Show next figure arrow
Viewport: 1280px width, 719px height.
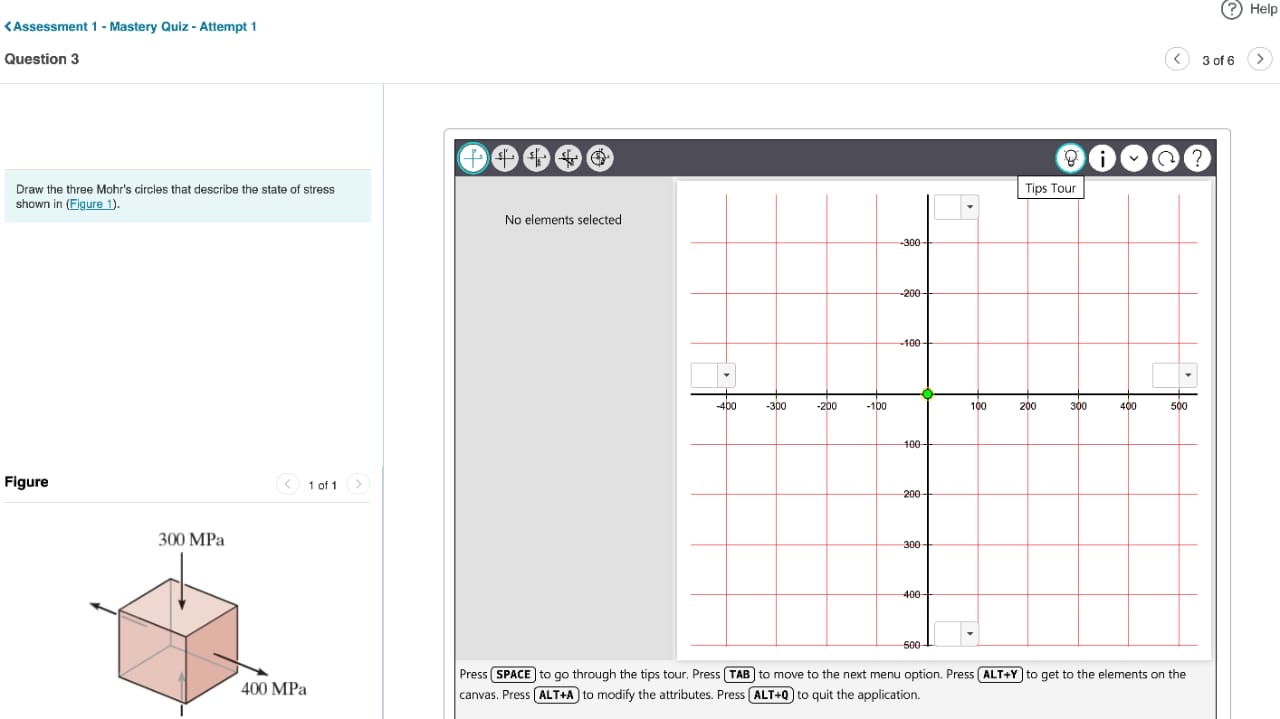358,485
